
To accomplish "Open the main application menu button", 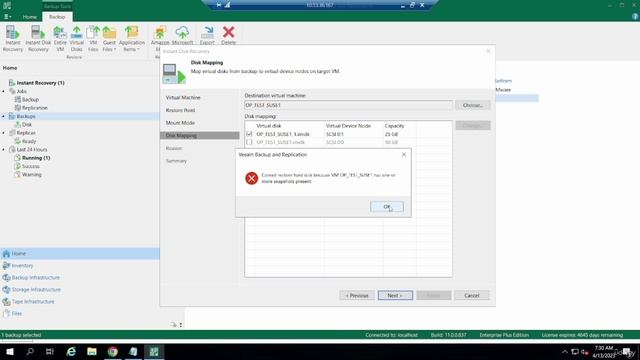I will (7, 17).
